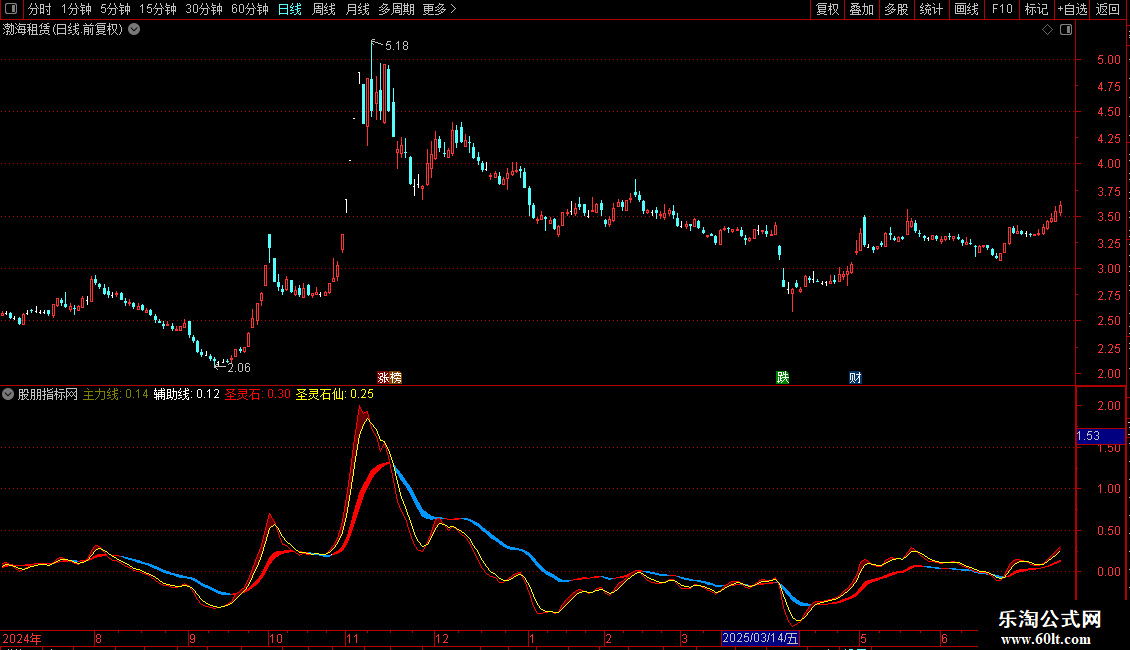Select the 60分钟 period

249,9
